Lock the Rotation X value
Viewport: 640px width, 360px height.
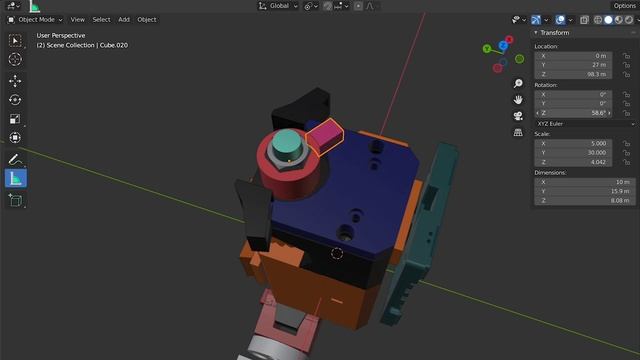[626, 94]
